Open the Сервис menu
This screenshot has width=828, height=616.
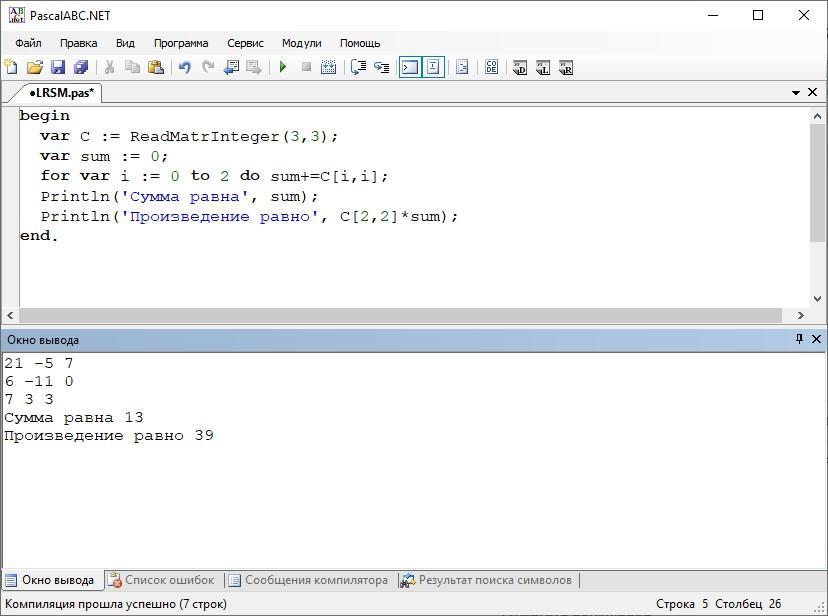[x=245, y=43]
